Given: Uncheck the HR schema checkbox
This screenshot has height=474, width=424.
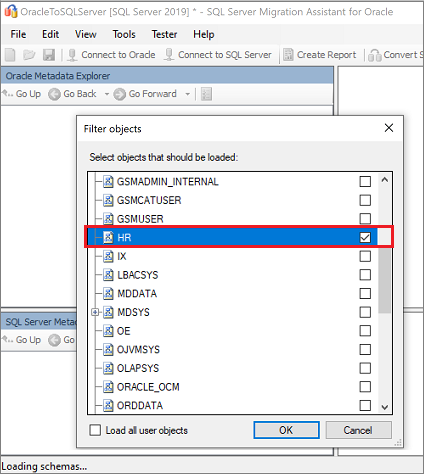Looking at the screenshot, I should pos(365,238).
